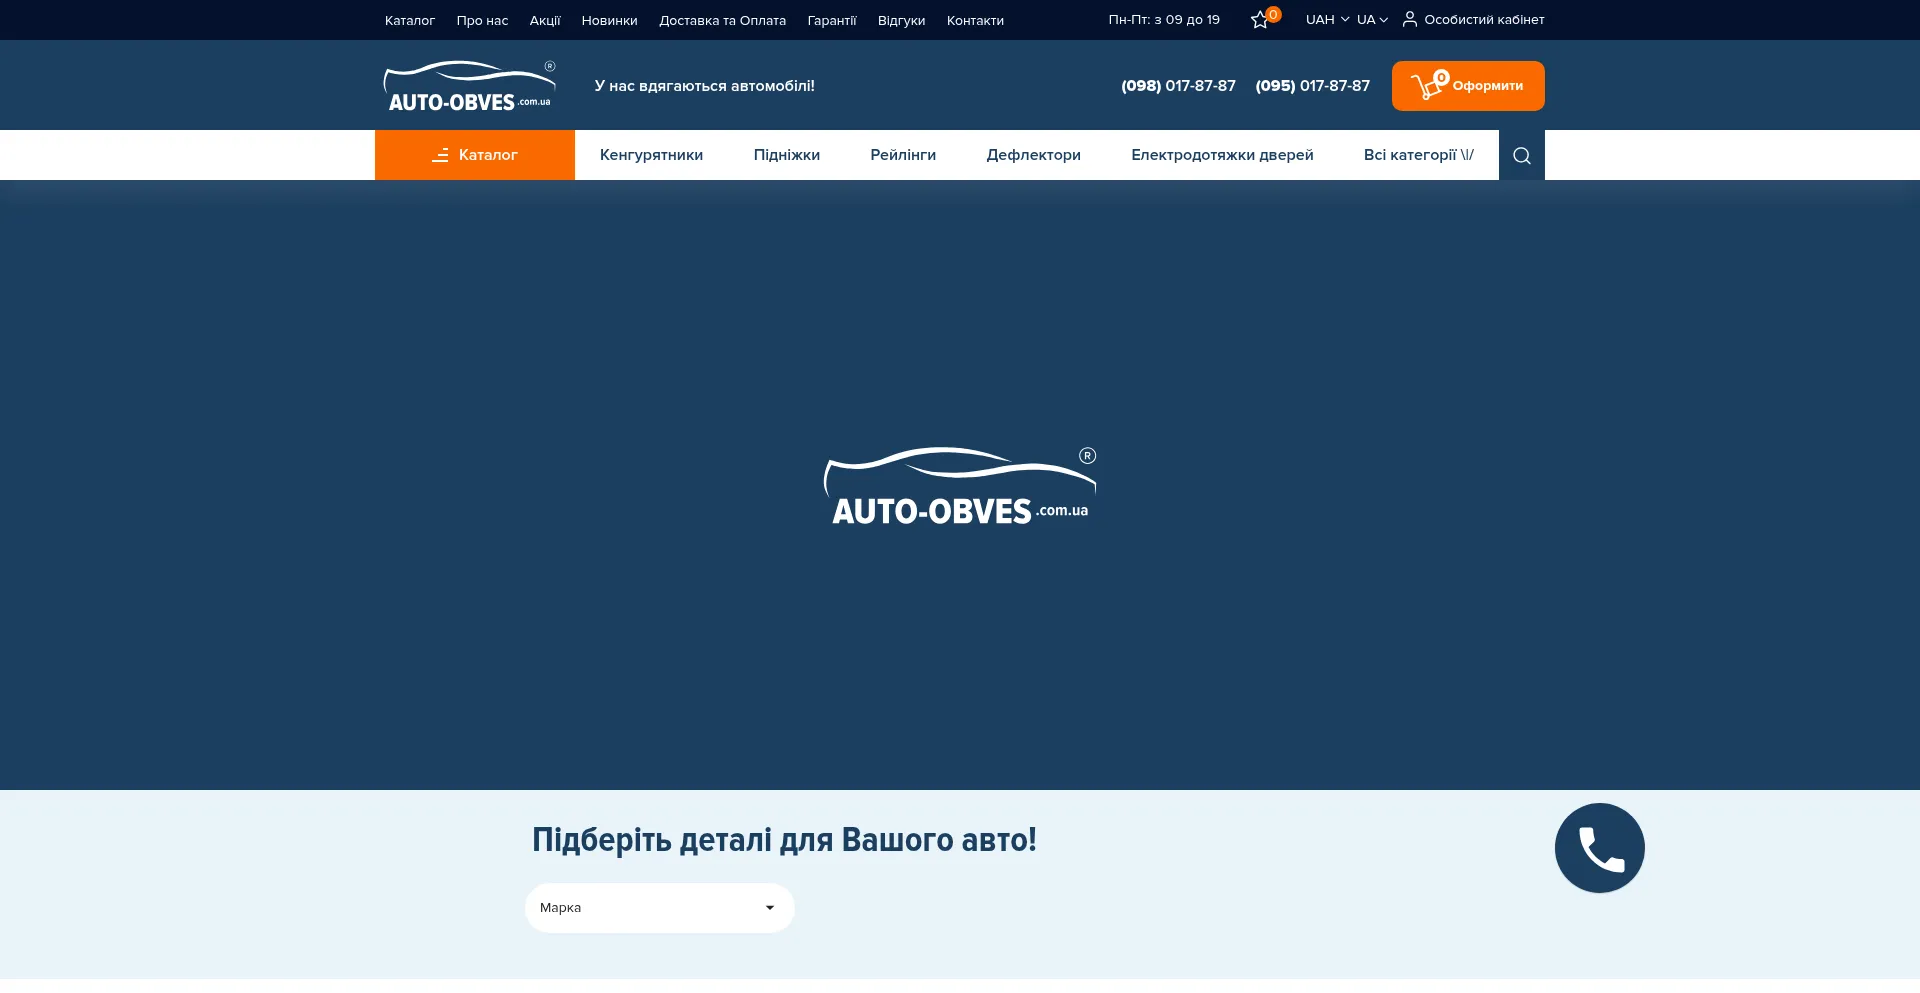
Task: Open the search magnifier icon
Action: [1522, 155]
